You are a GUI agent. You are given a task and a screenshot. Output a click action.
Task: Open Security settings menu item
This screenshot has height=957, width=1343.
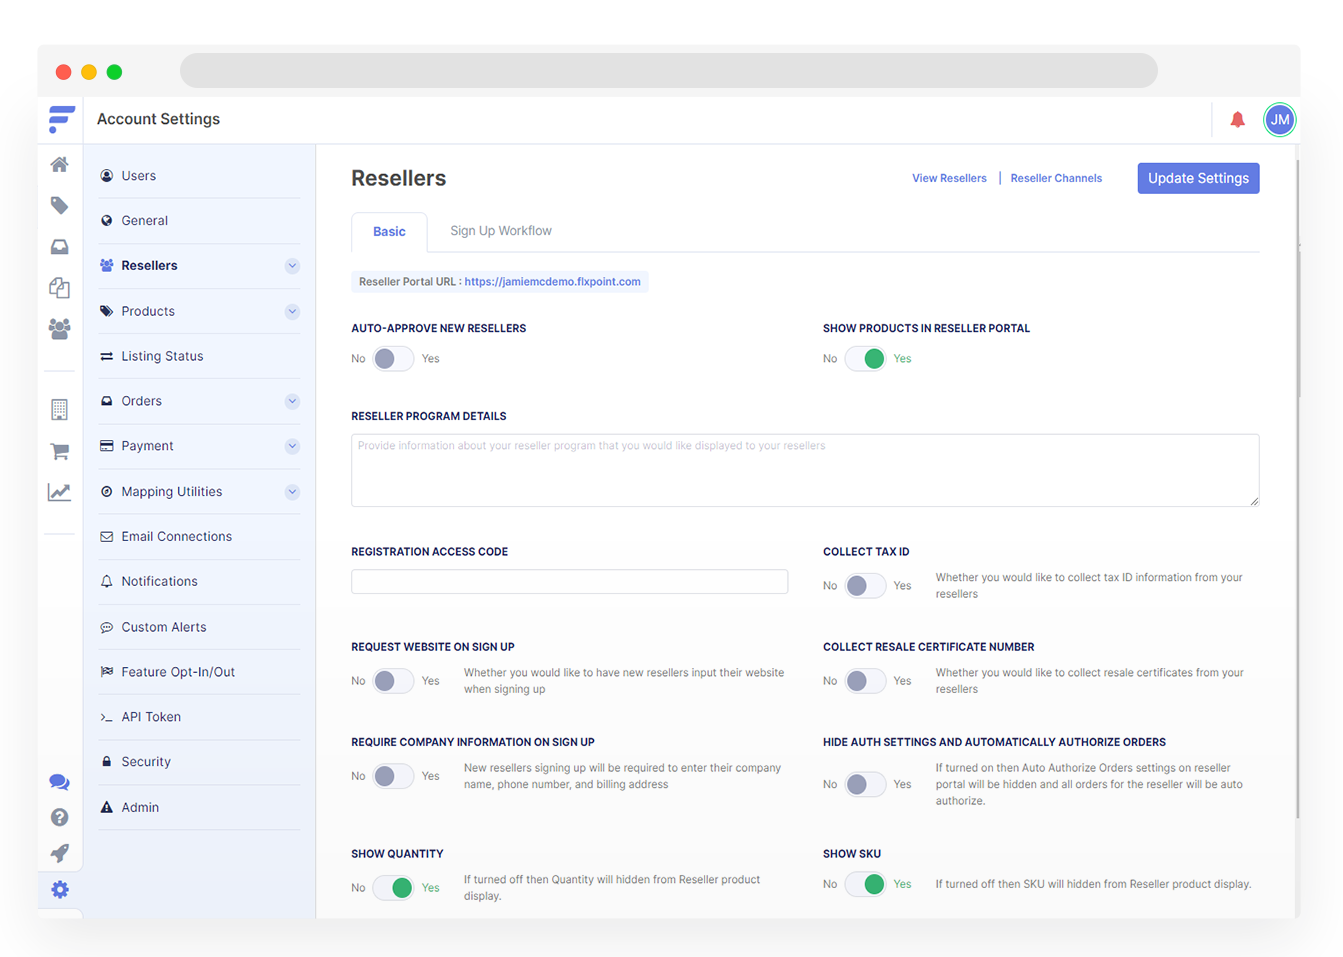pos(200,762)
